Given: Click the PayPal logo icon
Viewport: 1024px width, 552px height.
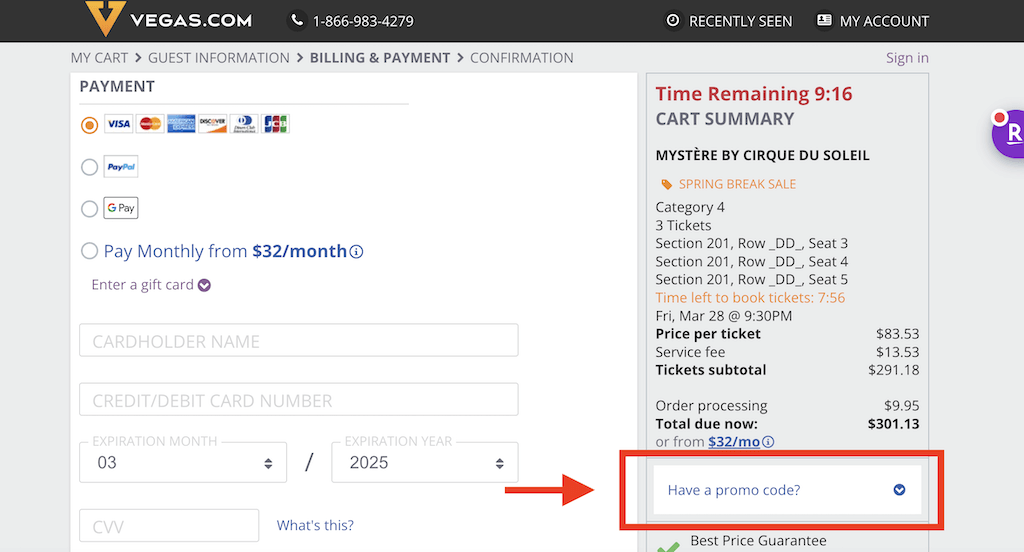Looking at the screenshot, I should (x=121, y=167).
